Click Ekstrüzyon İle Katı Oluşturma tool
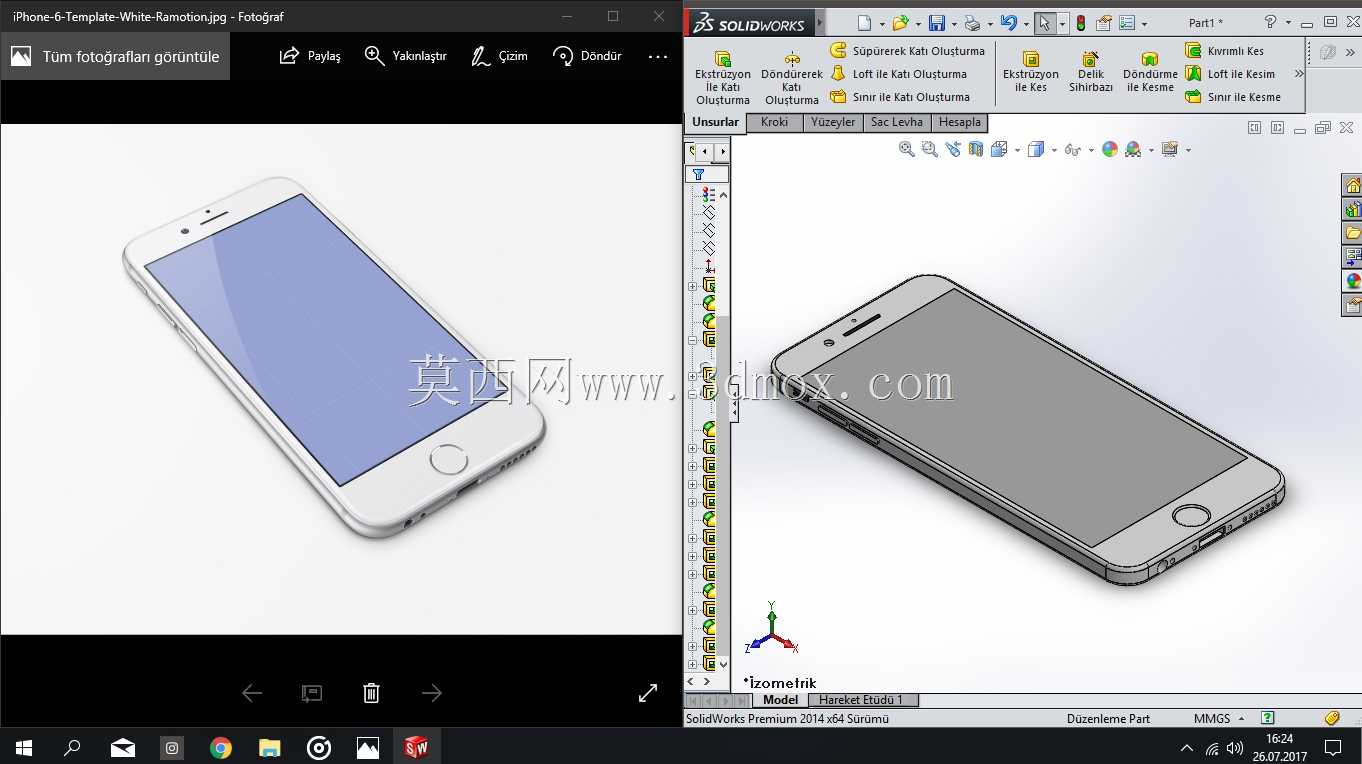This screenshot has height=764, width=1362. 723,77
